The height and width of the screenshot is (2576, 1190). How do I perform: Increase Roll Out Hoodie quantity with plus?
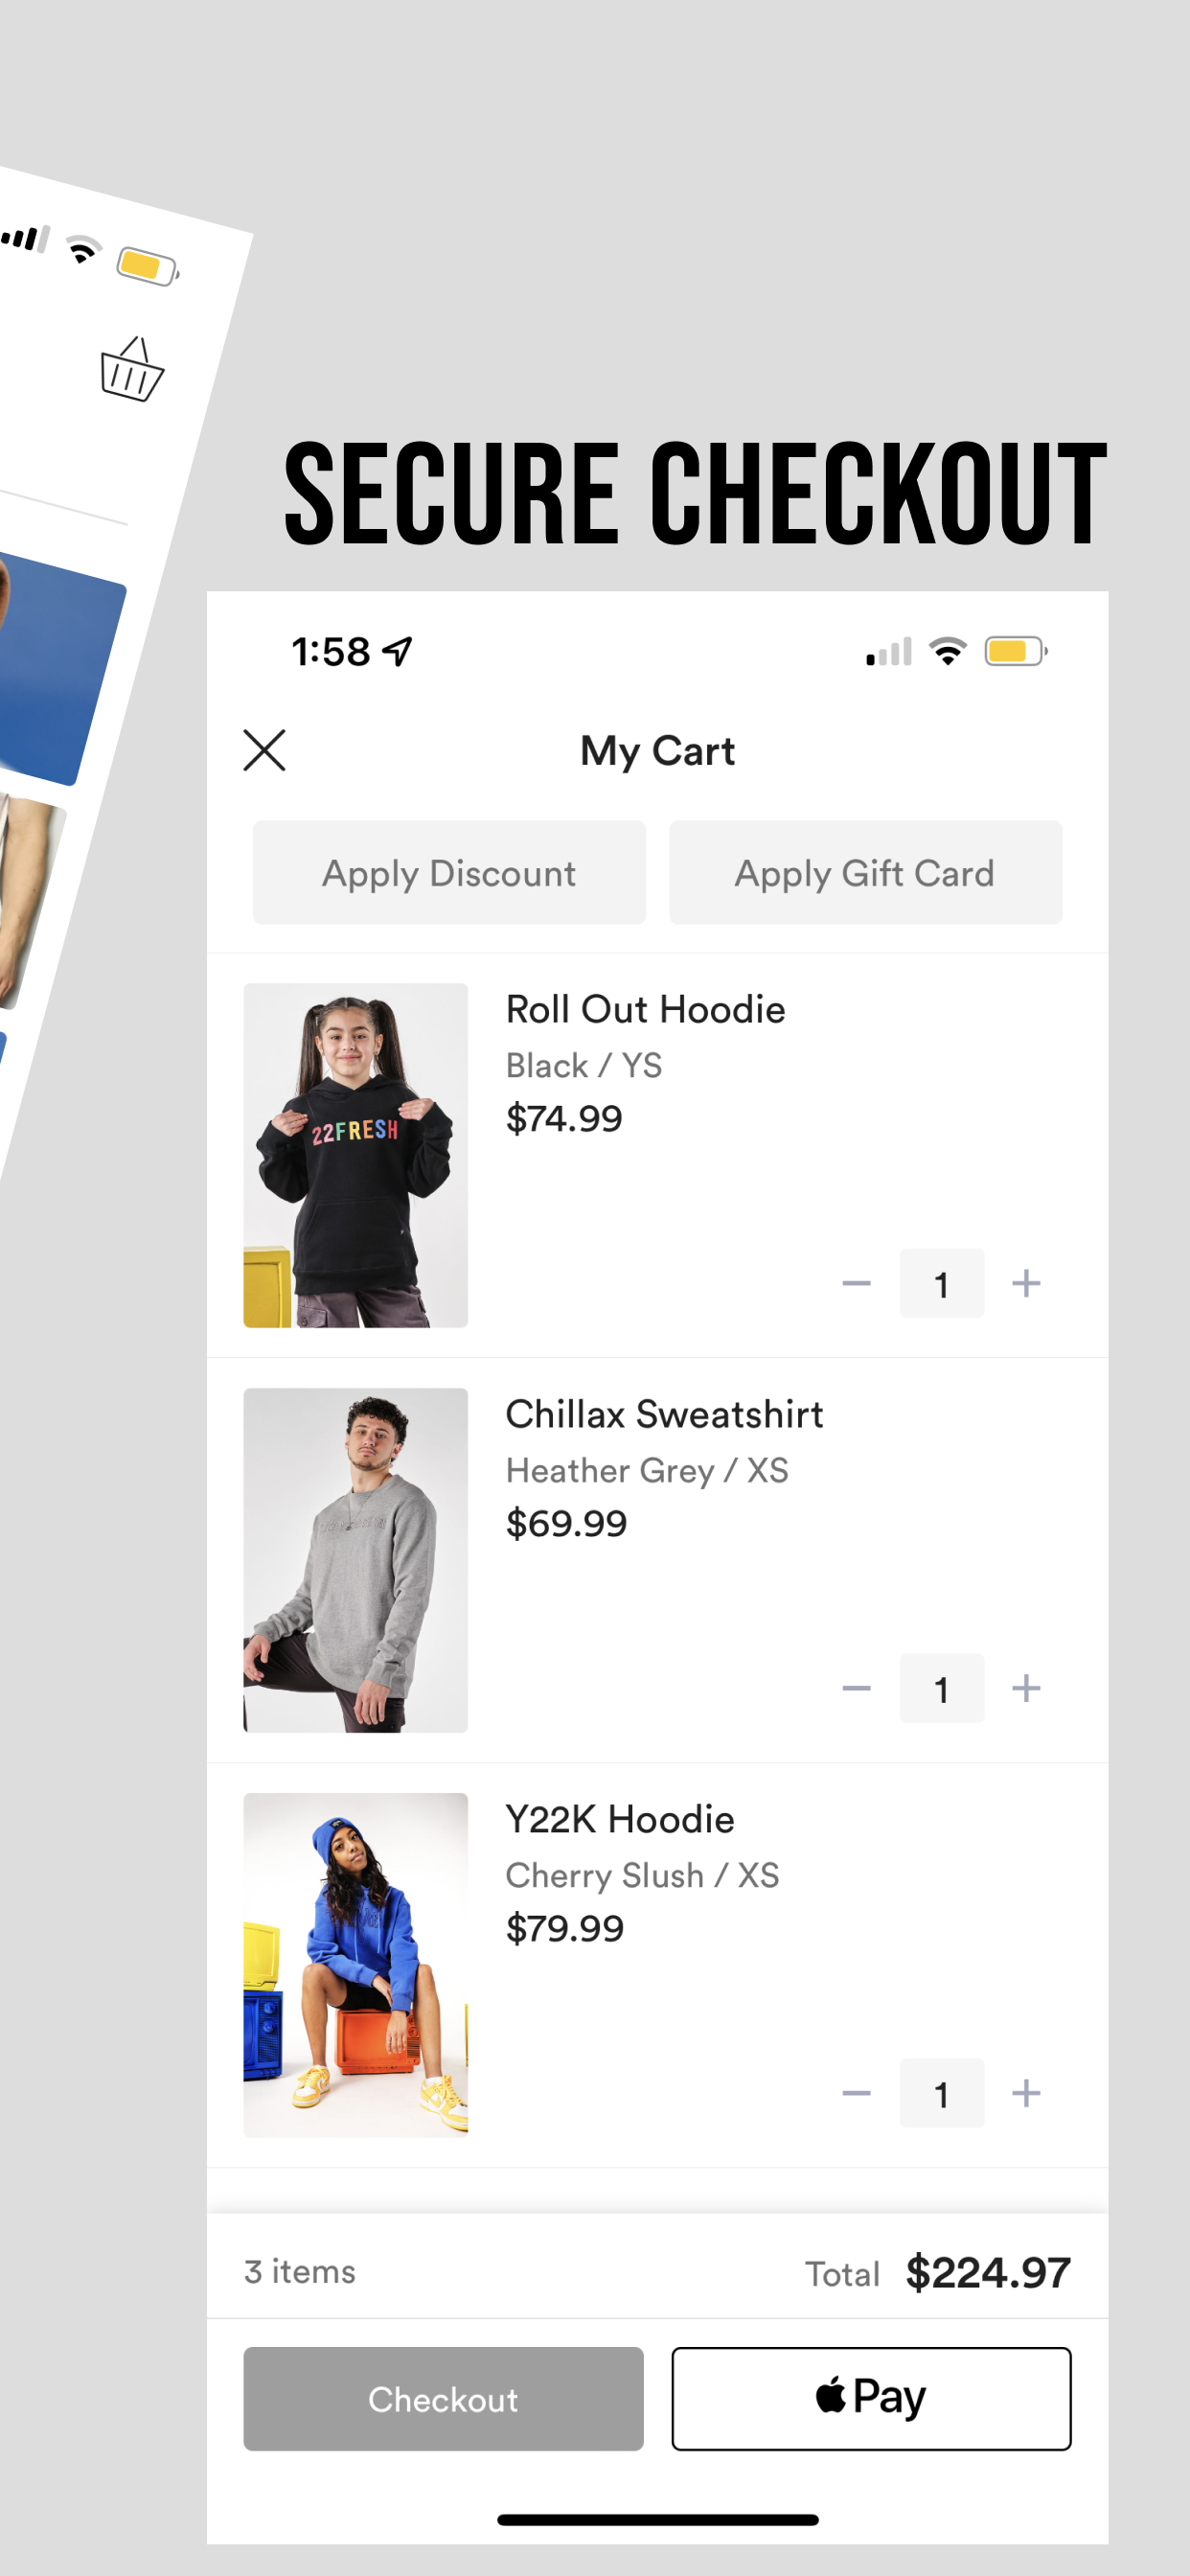tap(1026, 1283)
